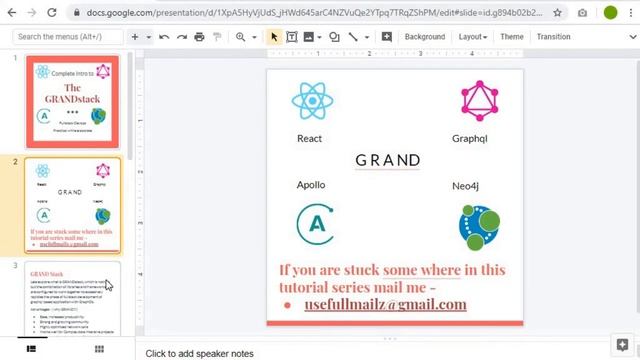Open the browser three-dot menu
Viewport: 640px width, 360px height.
tap(631, 13)
